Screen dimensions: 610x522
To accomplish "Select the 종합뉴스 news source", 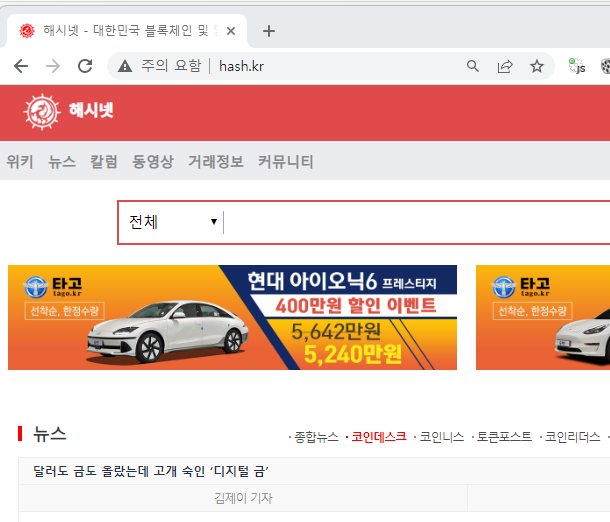I will click(x=316, y=437).
